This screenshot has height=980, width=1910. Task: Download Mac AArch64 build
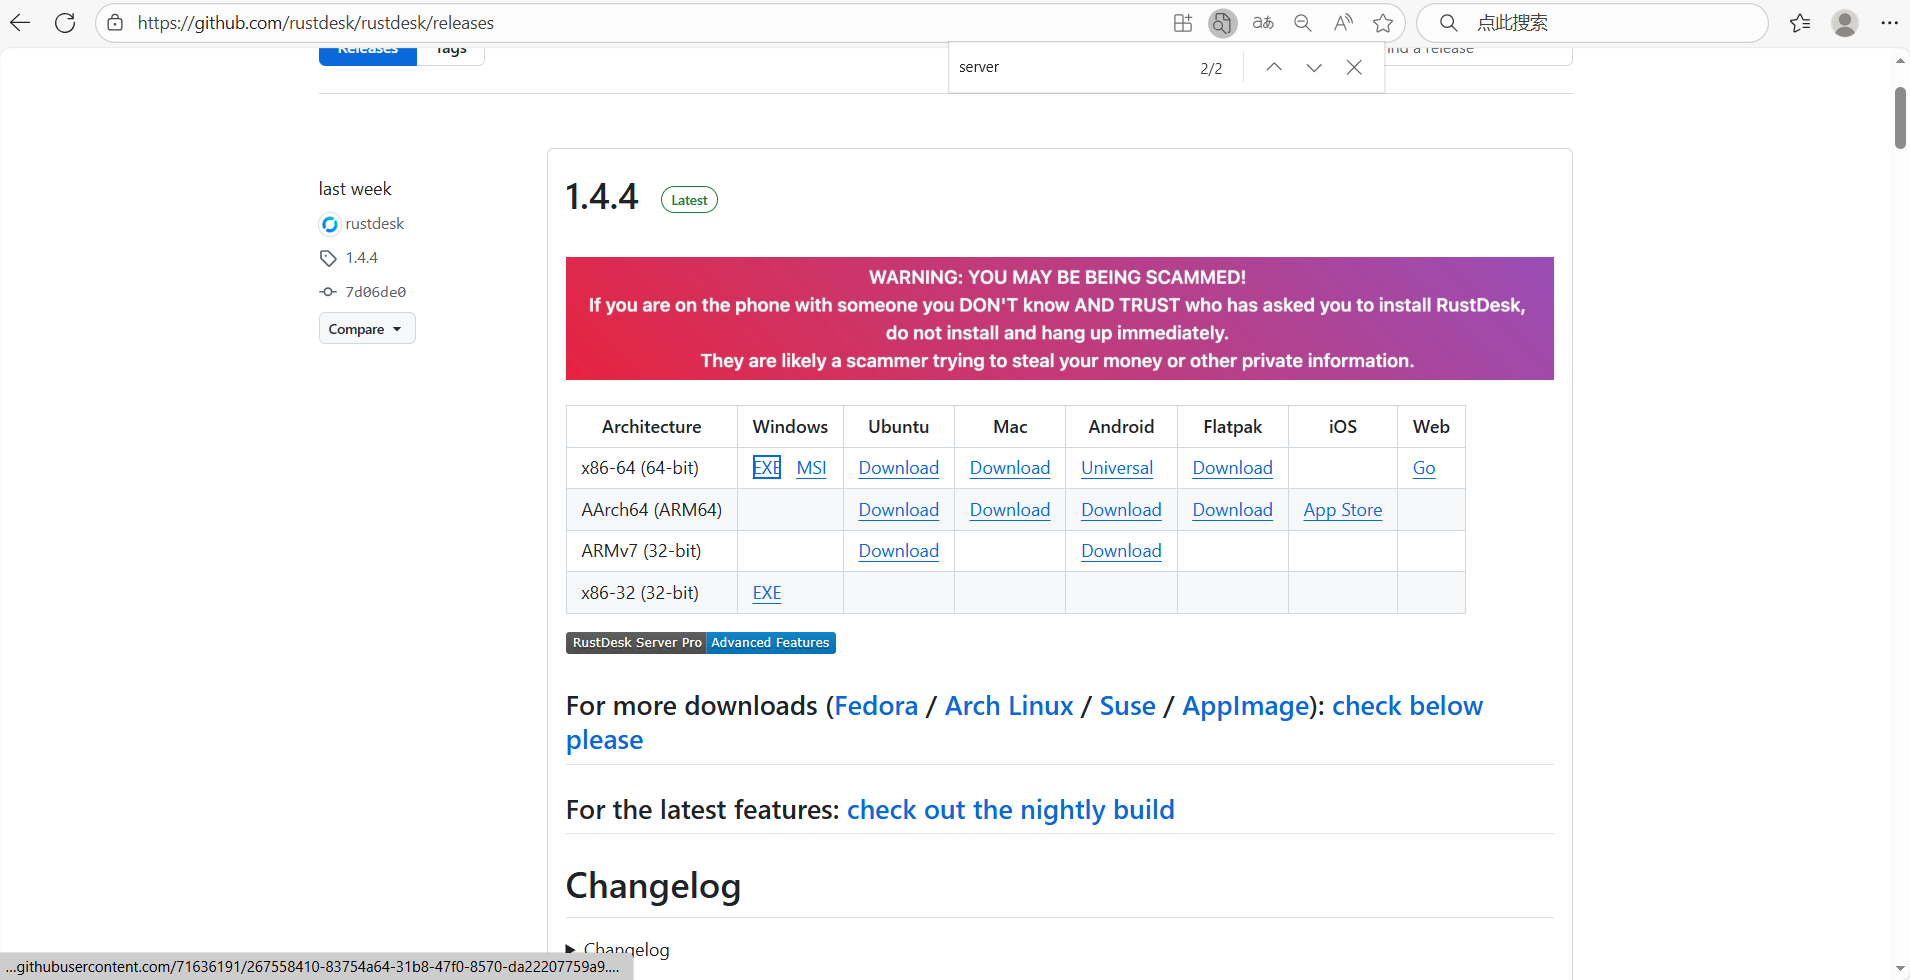[1010, 510]
